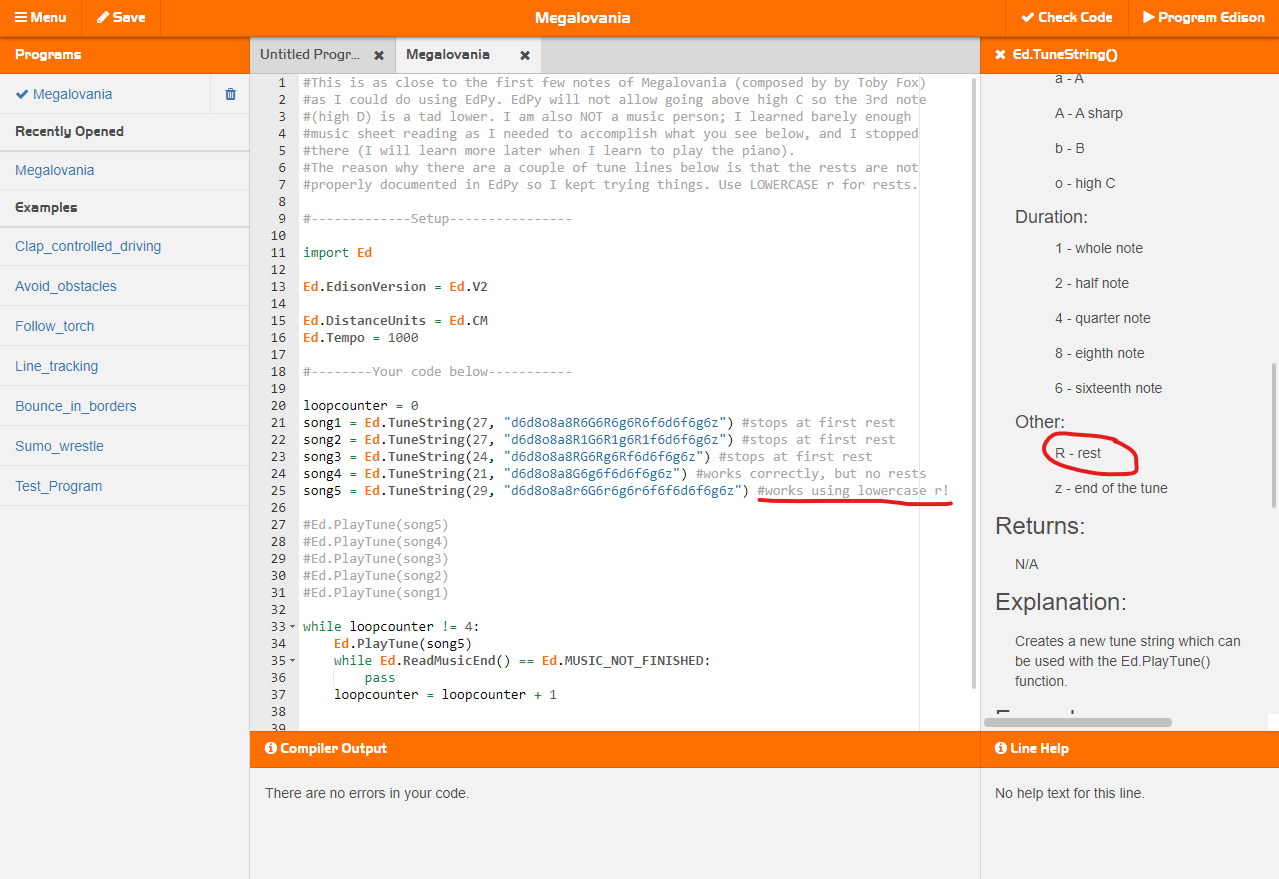Save the current program

click(x=121, y=18)
